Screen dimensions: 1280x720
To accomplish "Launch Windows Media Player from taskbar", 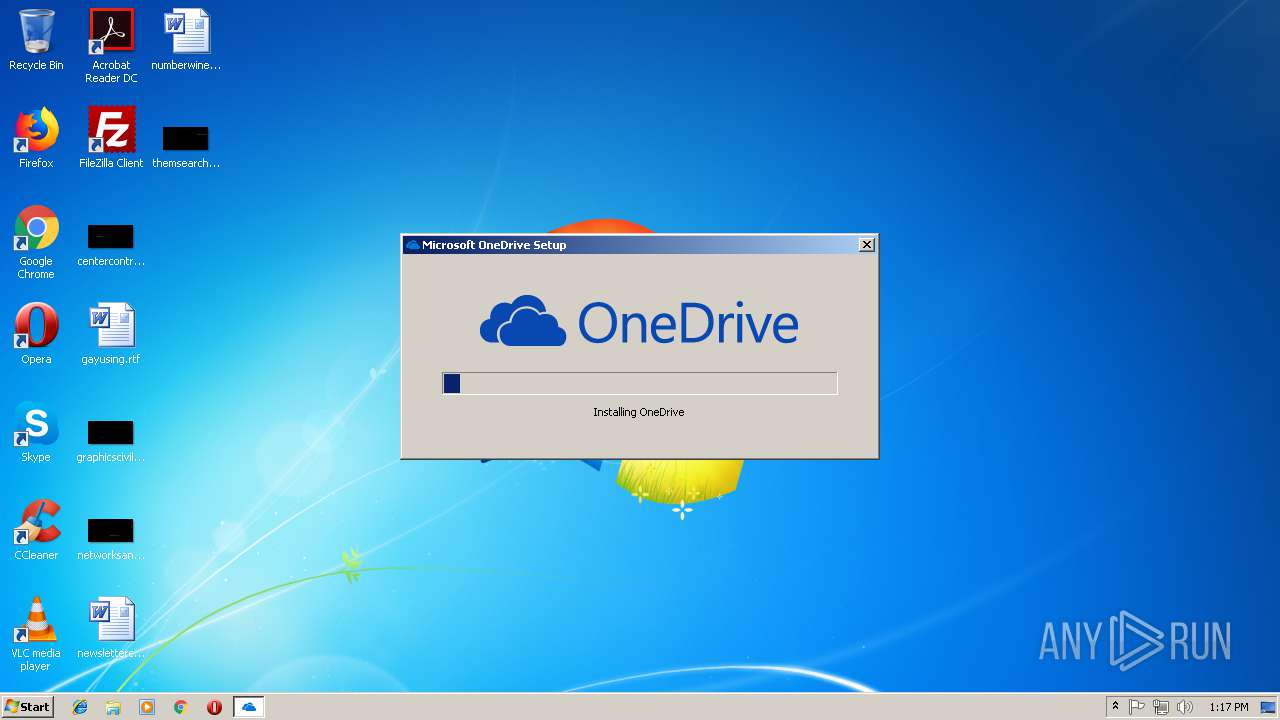I will [x=147, y=707].
